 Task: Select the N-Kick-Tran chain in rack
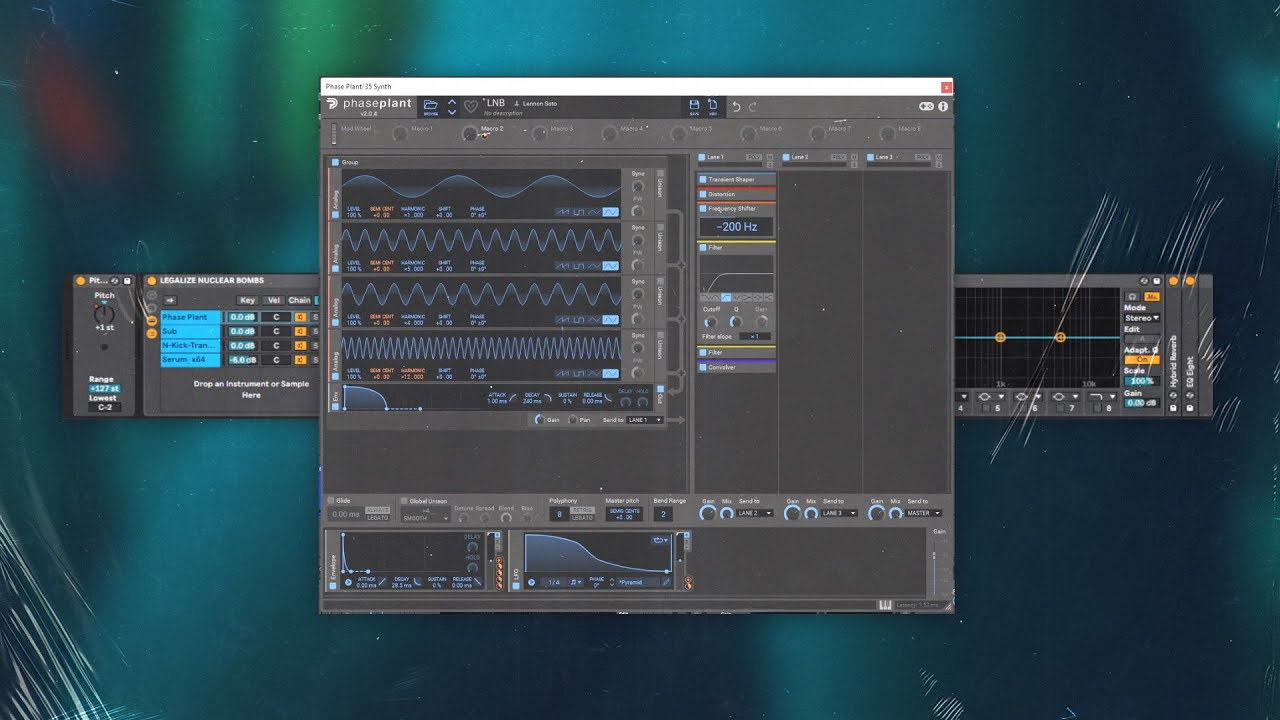pyautogui.click(x=190, y=345)
